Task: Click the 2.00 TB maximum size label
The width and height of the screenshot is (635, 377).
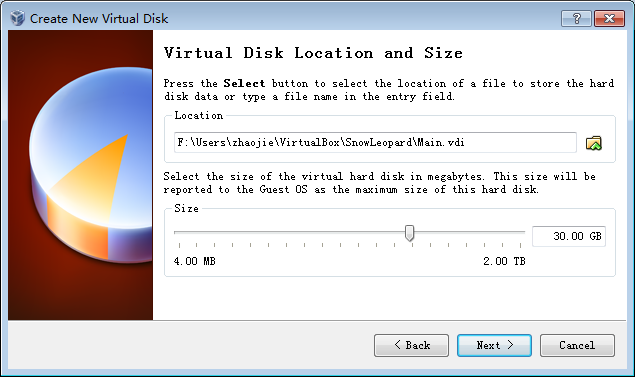Action: (x=504, y=261)
